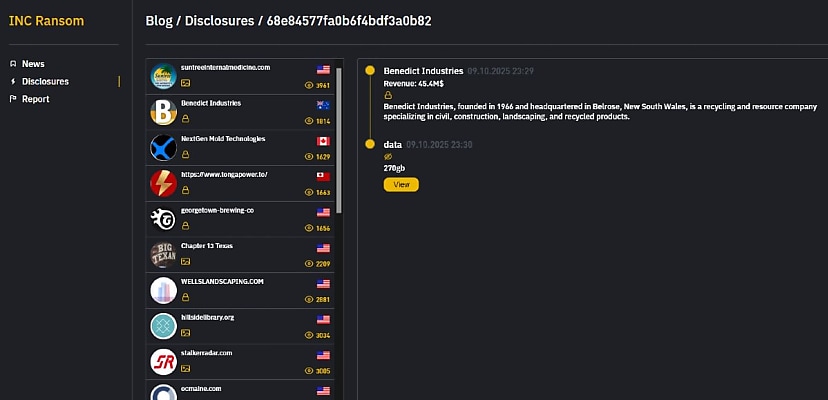Click the lock icon under tongapower.to

pos(185,190)
